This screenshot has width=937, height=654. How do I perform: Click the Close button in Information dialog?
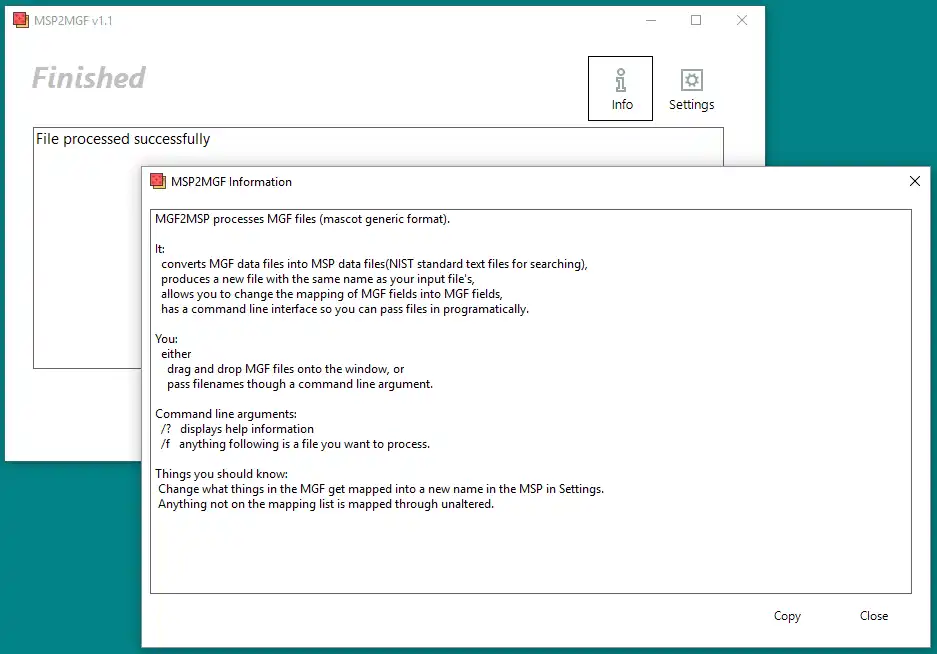[874, 616]
